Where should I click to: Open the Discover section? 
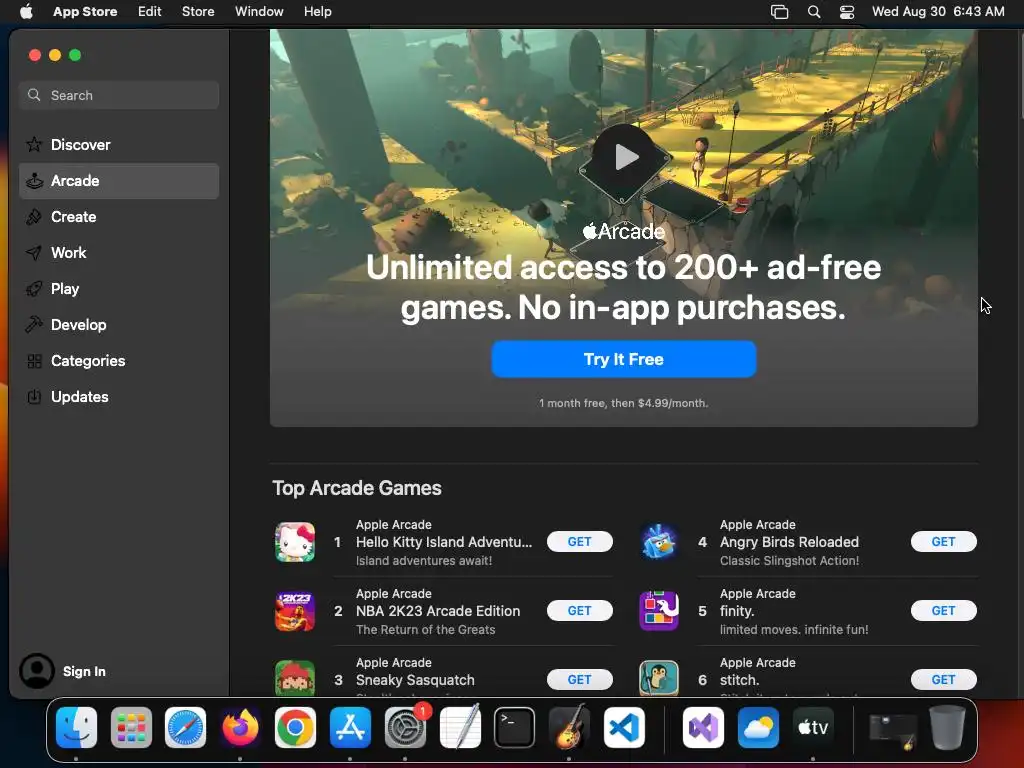click(119, 144)
